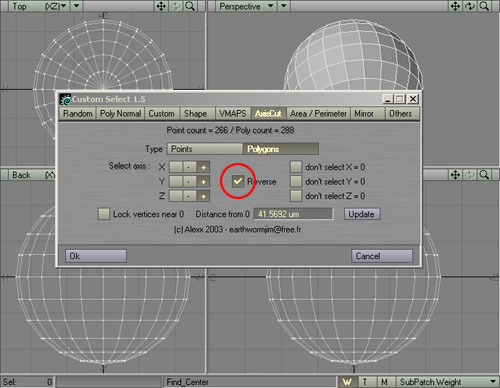500x388 pixels.
Task: Toggle Lock vertices near 0 checkbox
Action: 104,214
